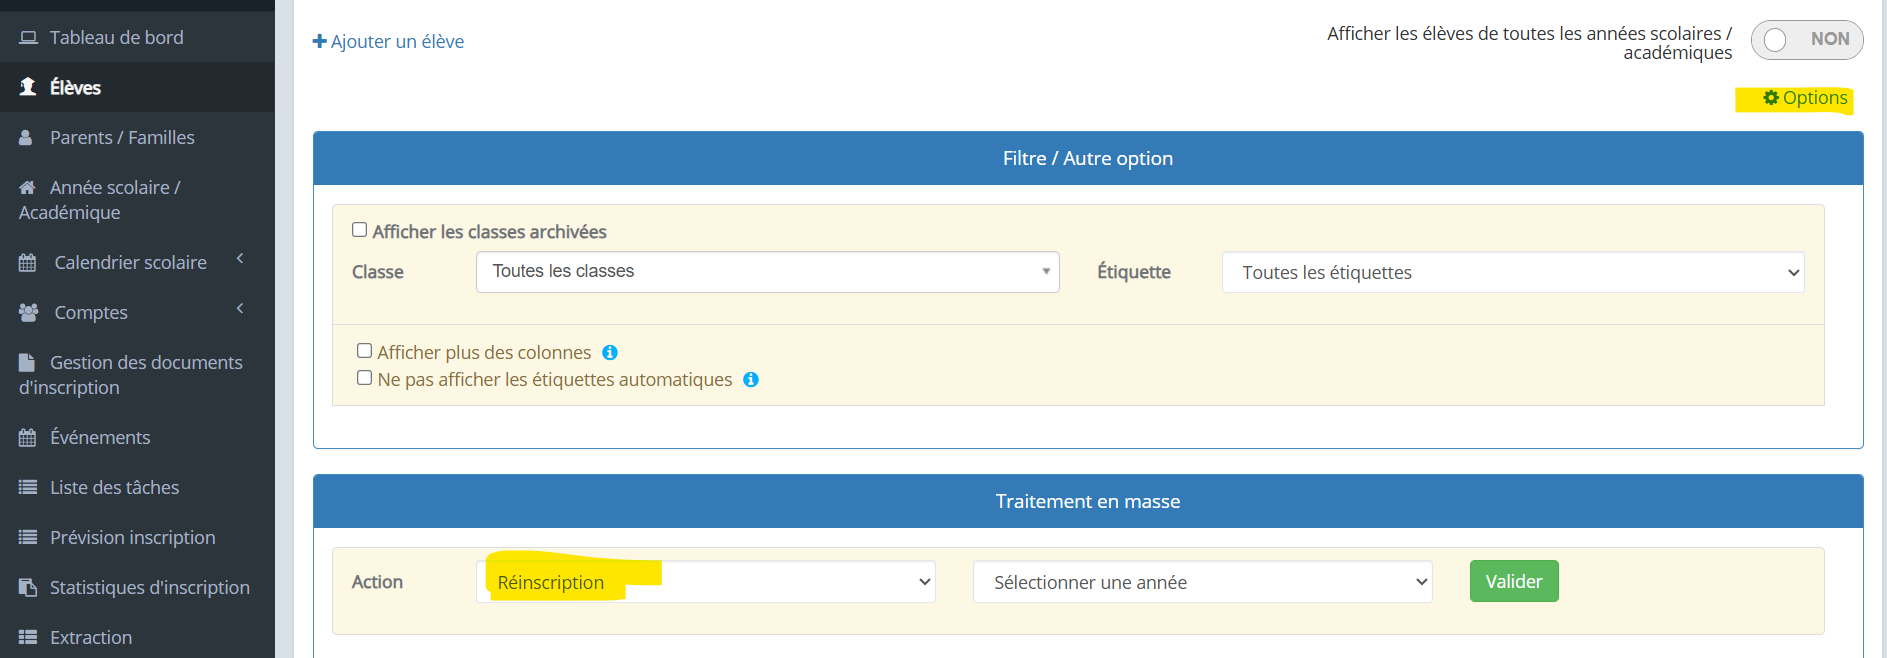Screen dimensions: 1887x658
Task: Click info icon next to Afficher plus des colonnes
Action: (610, 353)
